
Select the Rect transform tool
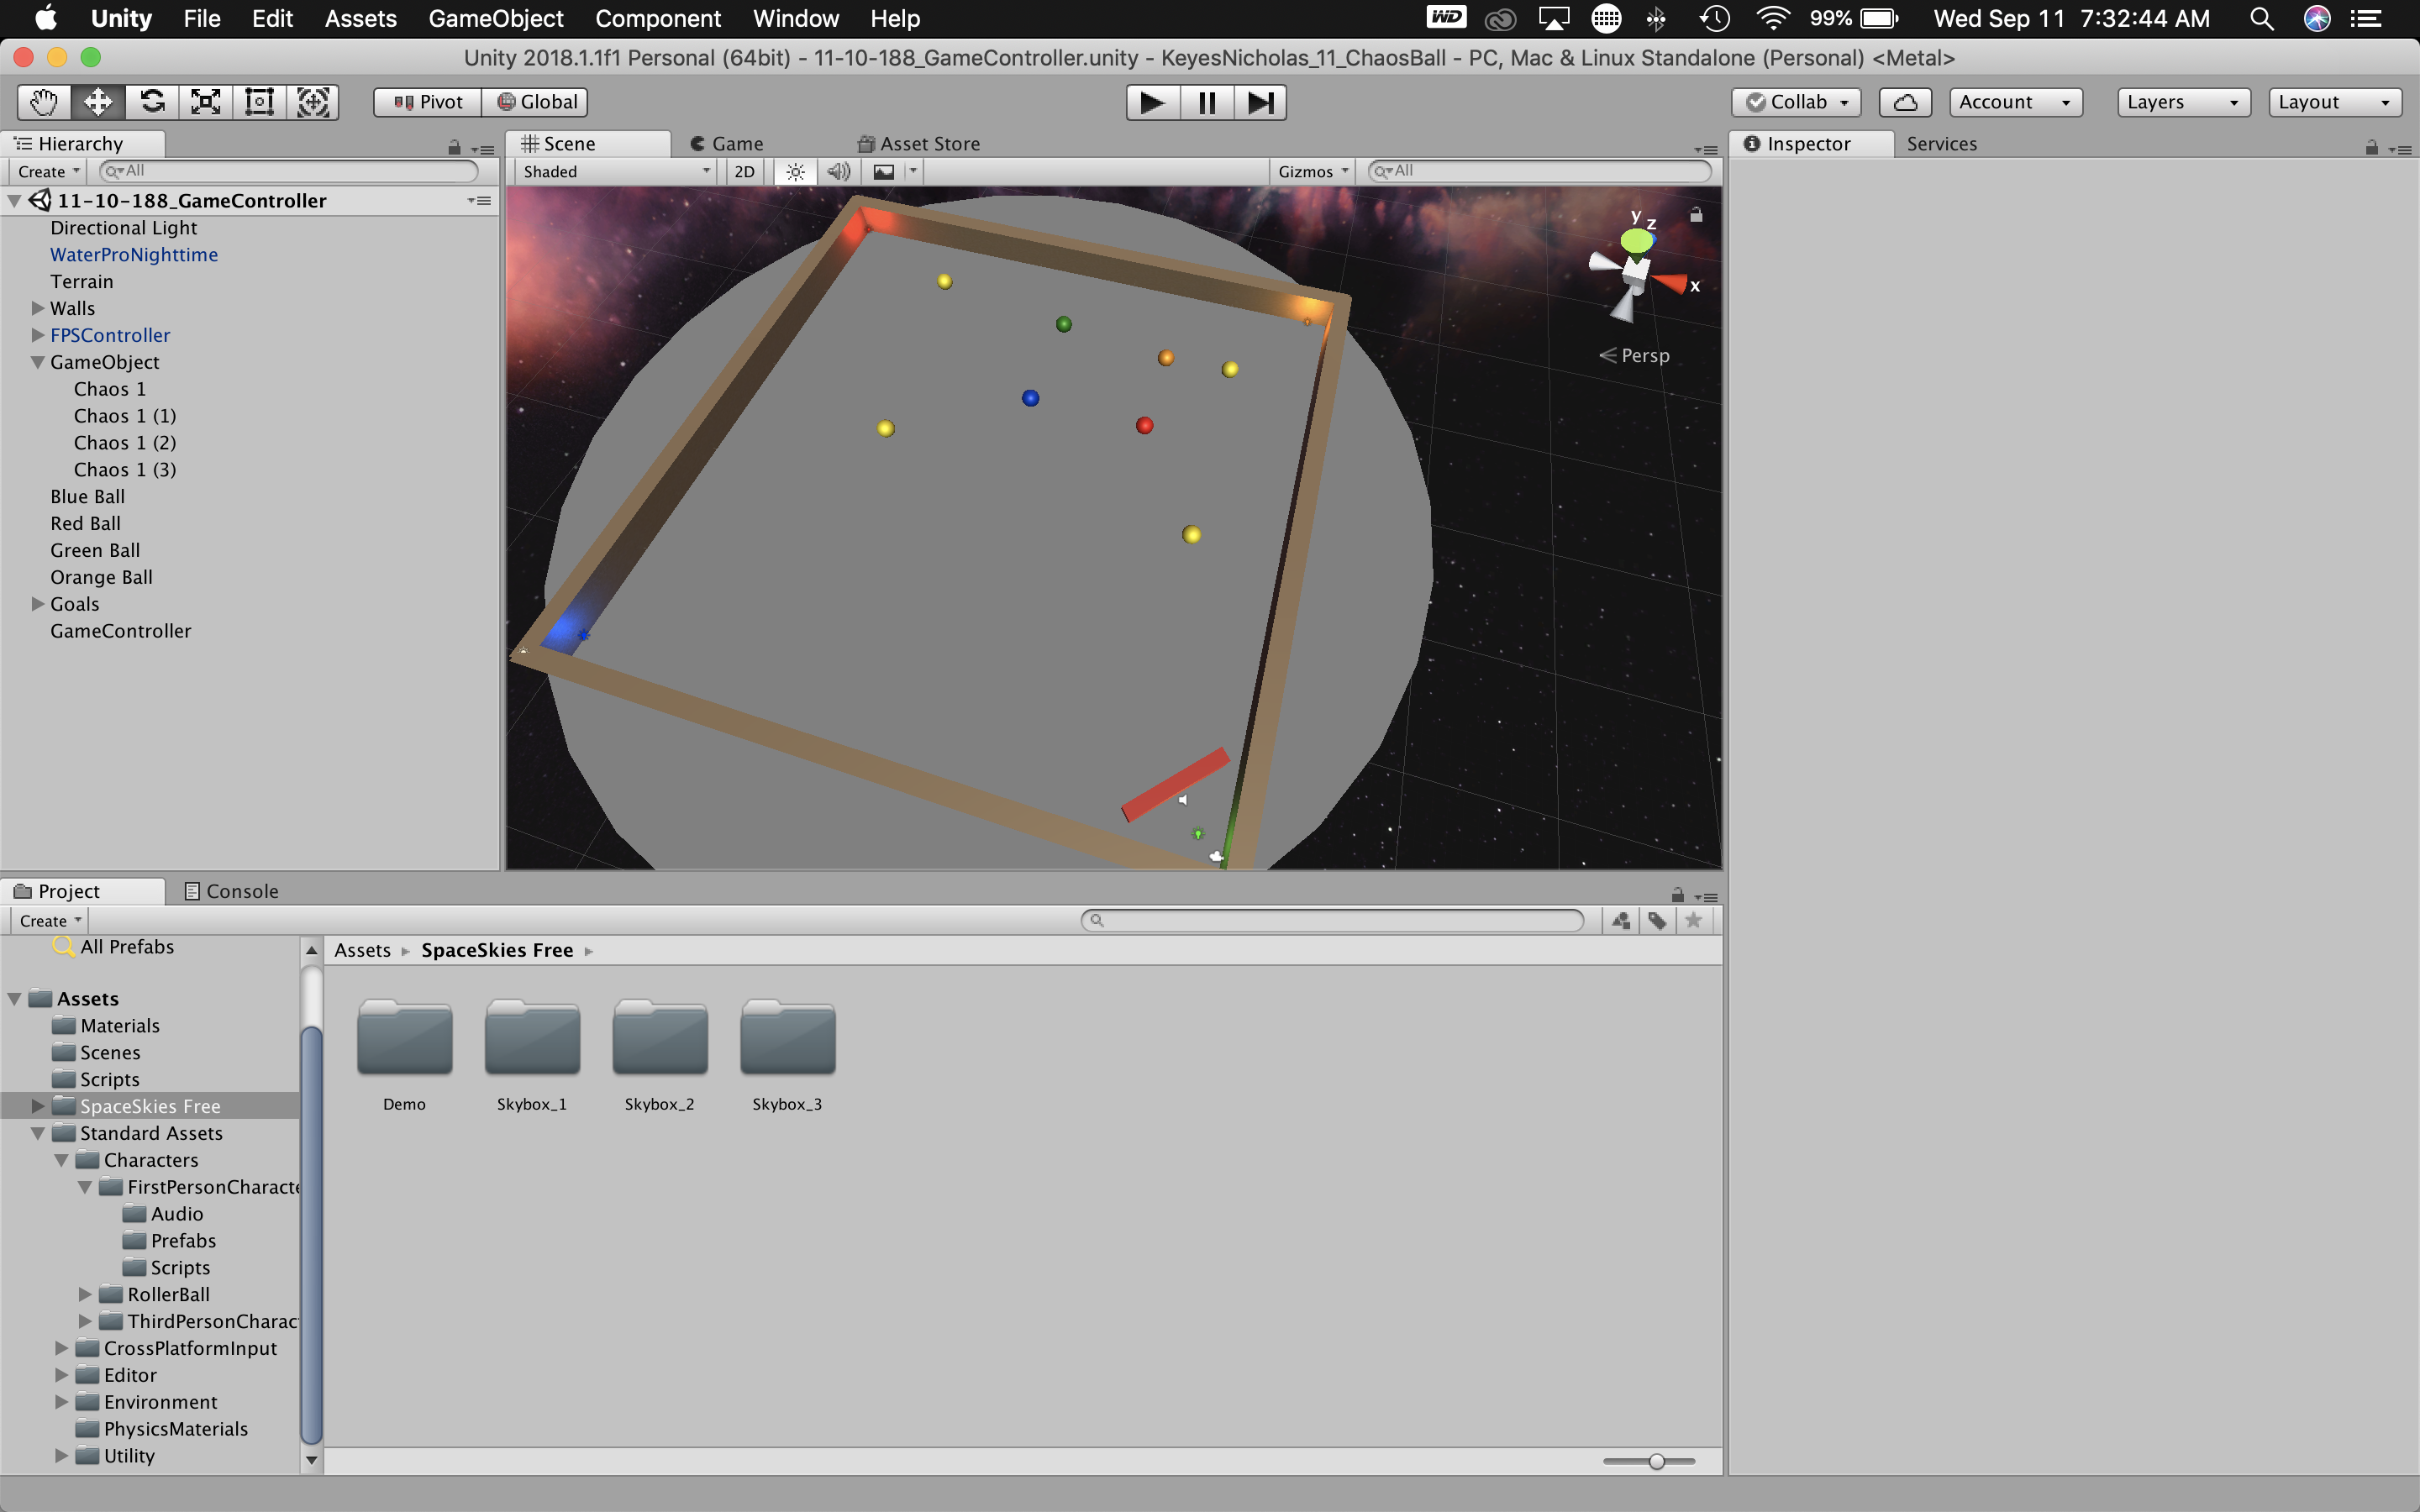click(259, 101)
